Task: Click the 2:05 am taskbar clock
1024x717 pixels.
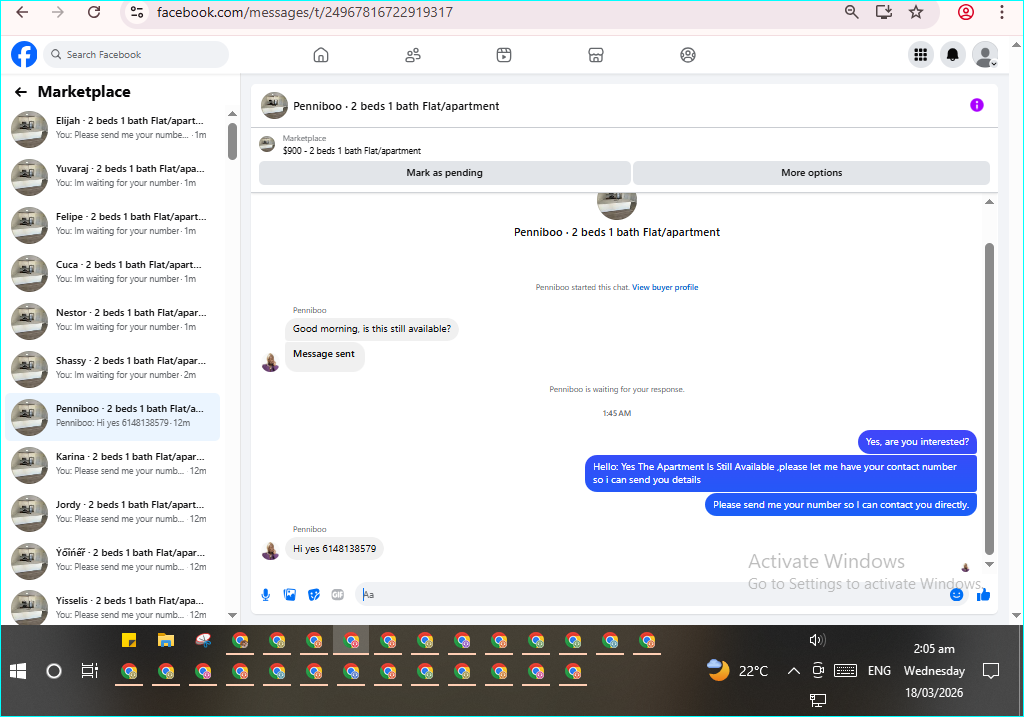Action: coord(934,649)
